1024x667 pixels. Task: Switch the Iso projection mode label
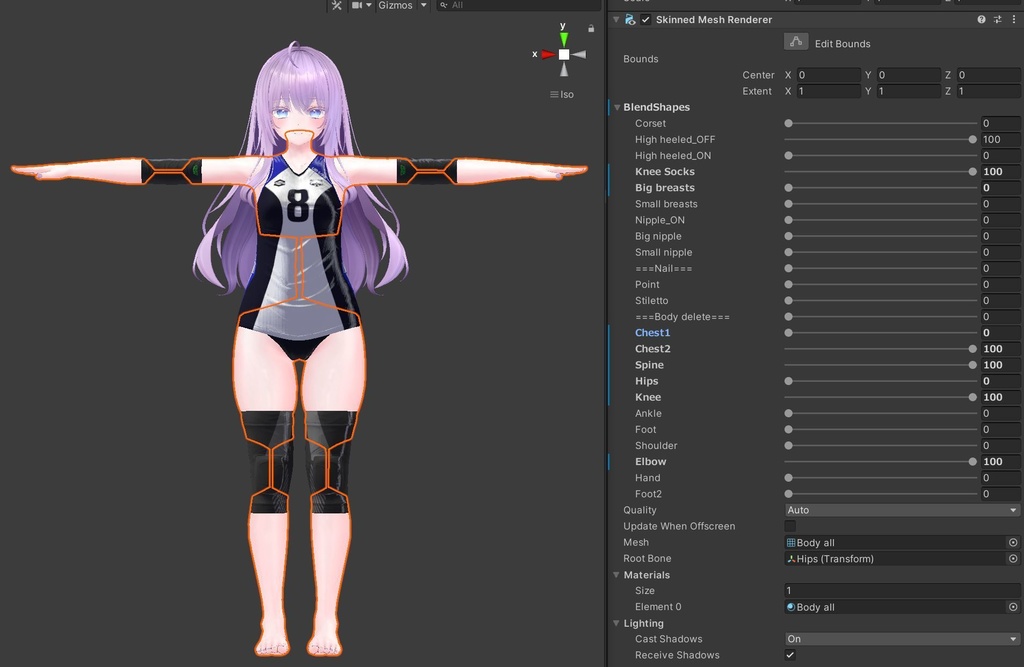pyautogui.click(x=562, y=95)
